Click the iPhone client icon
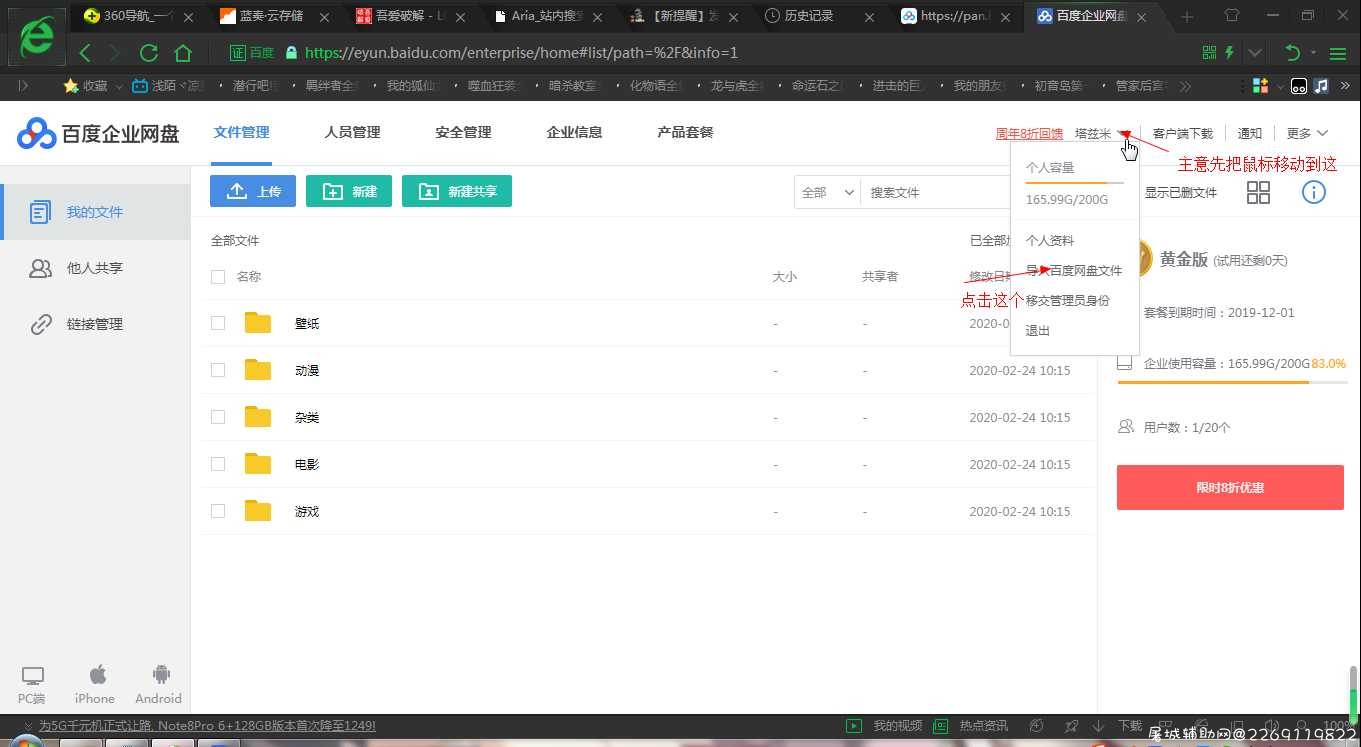The height and width of the screenshot is (747, 1361). [x=97, y=675]
